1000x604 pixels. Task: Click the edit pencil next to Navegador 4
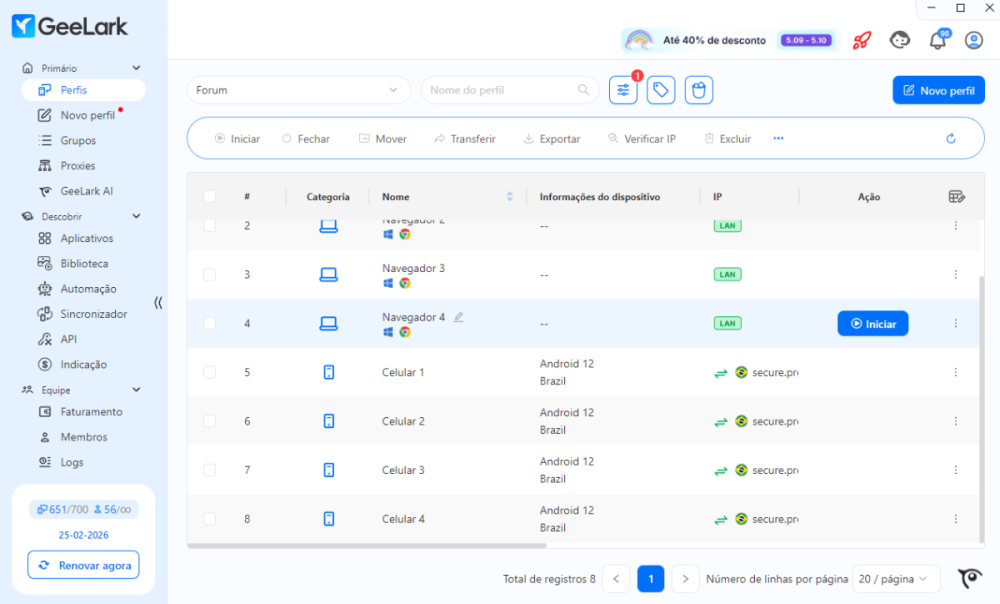459,317
